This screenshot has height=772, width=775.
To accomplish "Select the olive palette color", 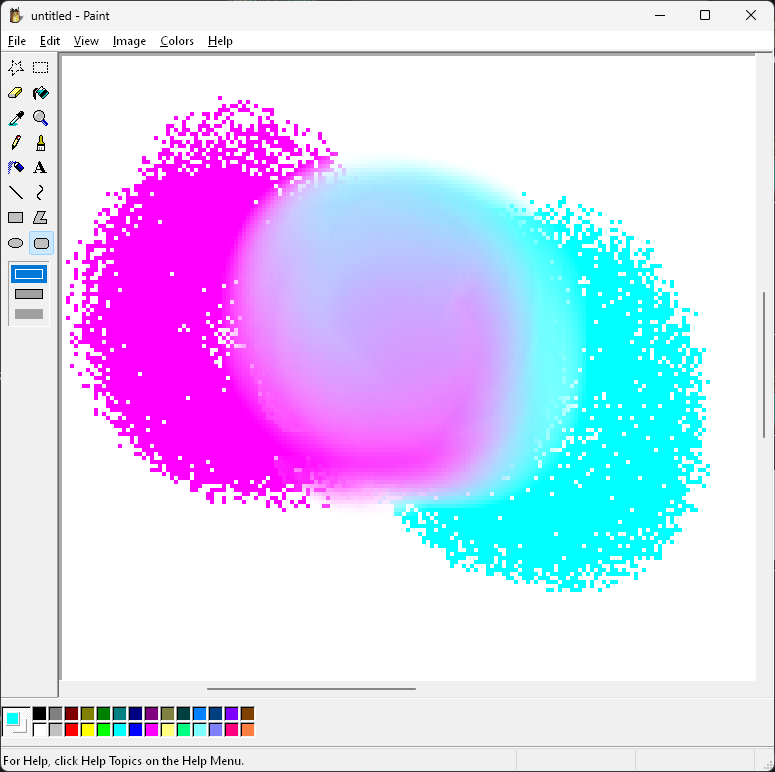I will tap(87, 713).
